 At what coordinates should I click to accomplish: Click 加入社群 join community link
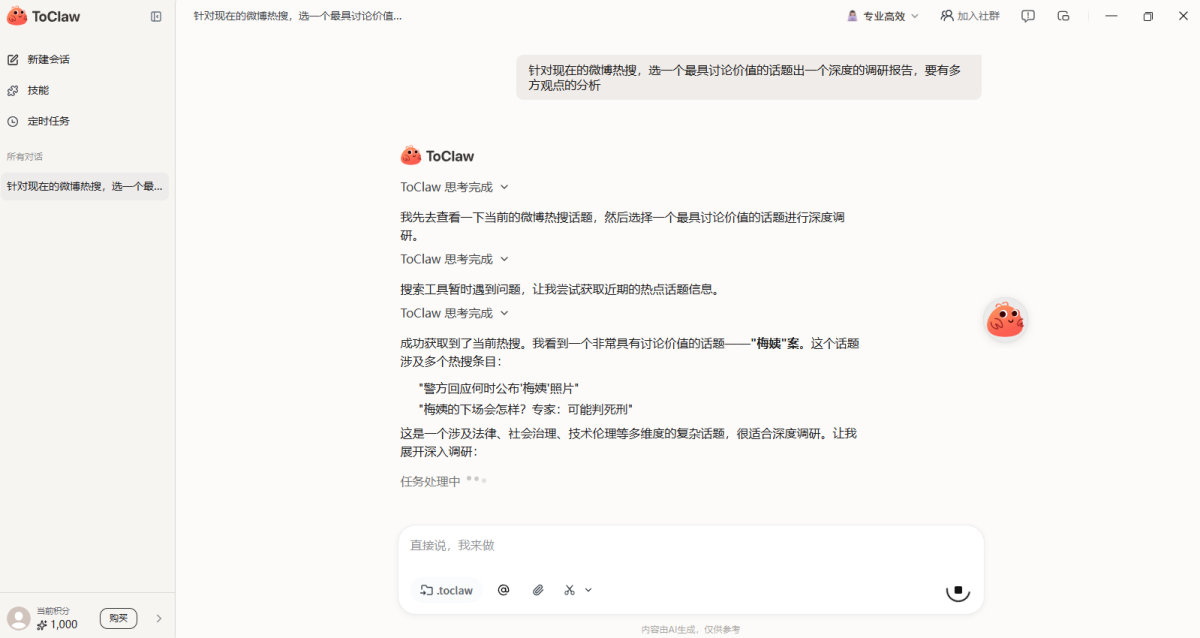point(970,17)
